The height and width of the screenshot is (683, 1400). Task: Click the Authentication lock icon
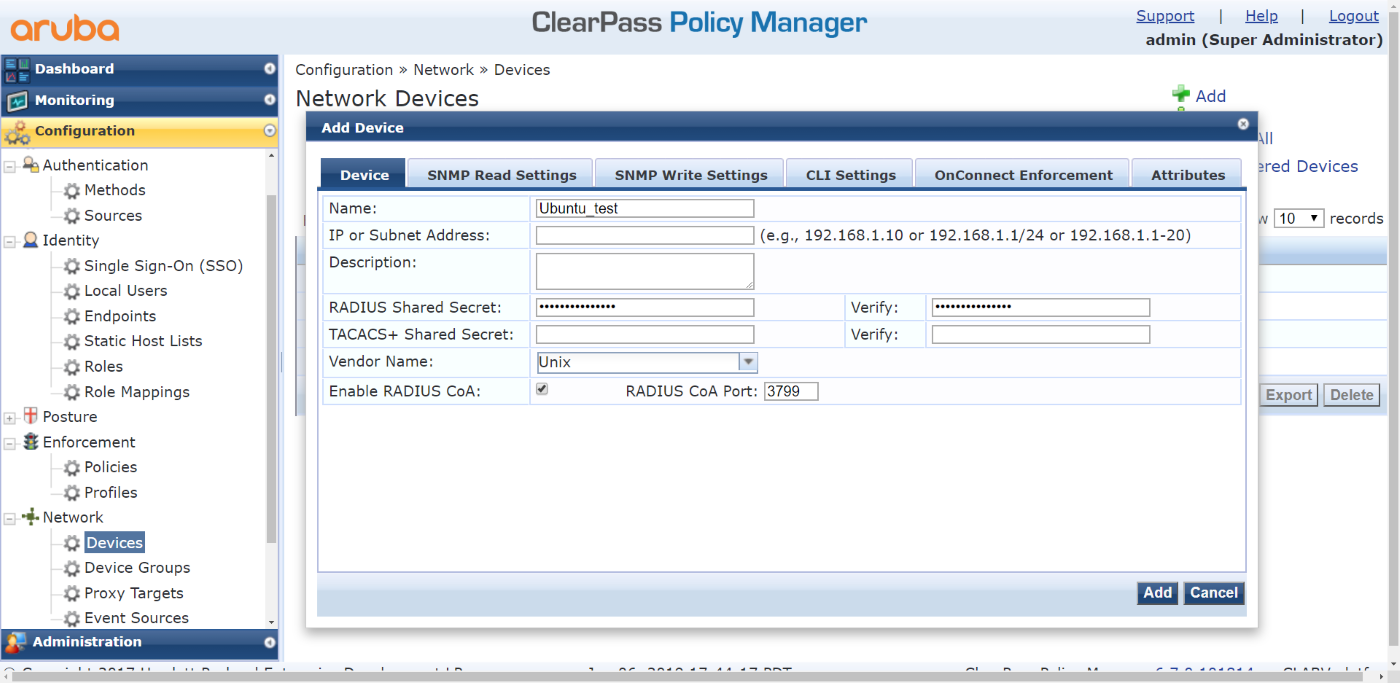pos(30,165)
